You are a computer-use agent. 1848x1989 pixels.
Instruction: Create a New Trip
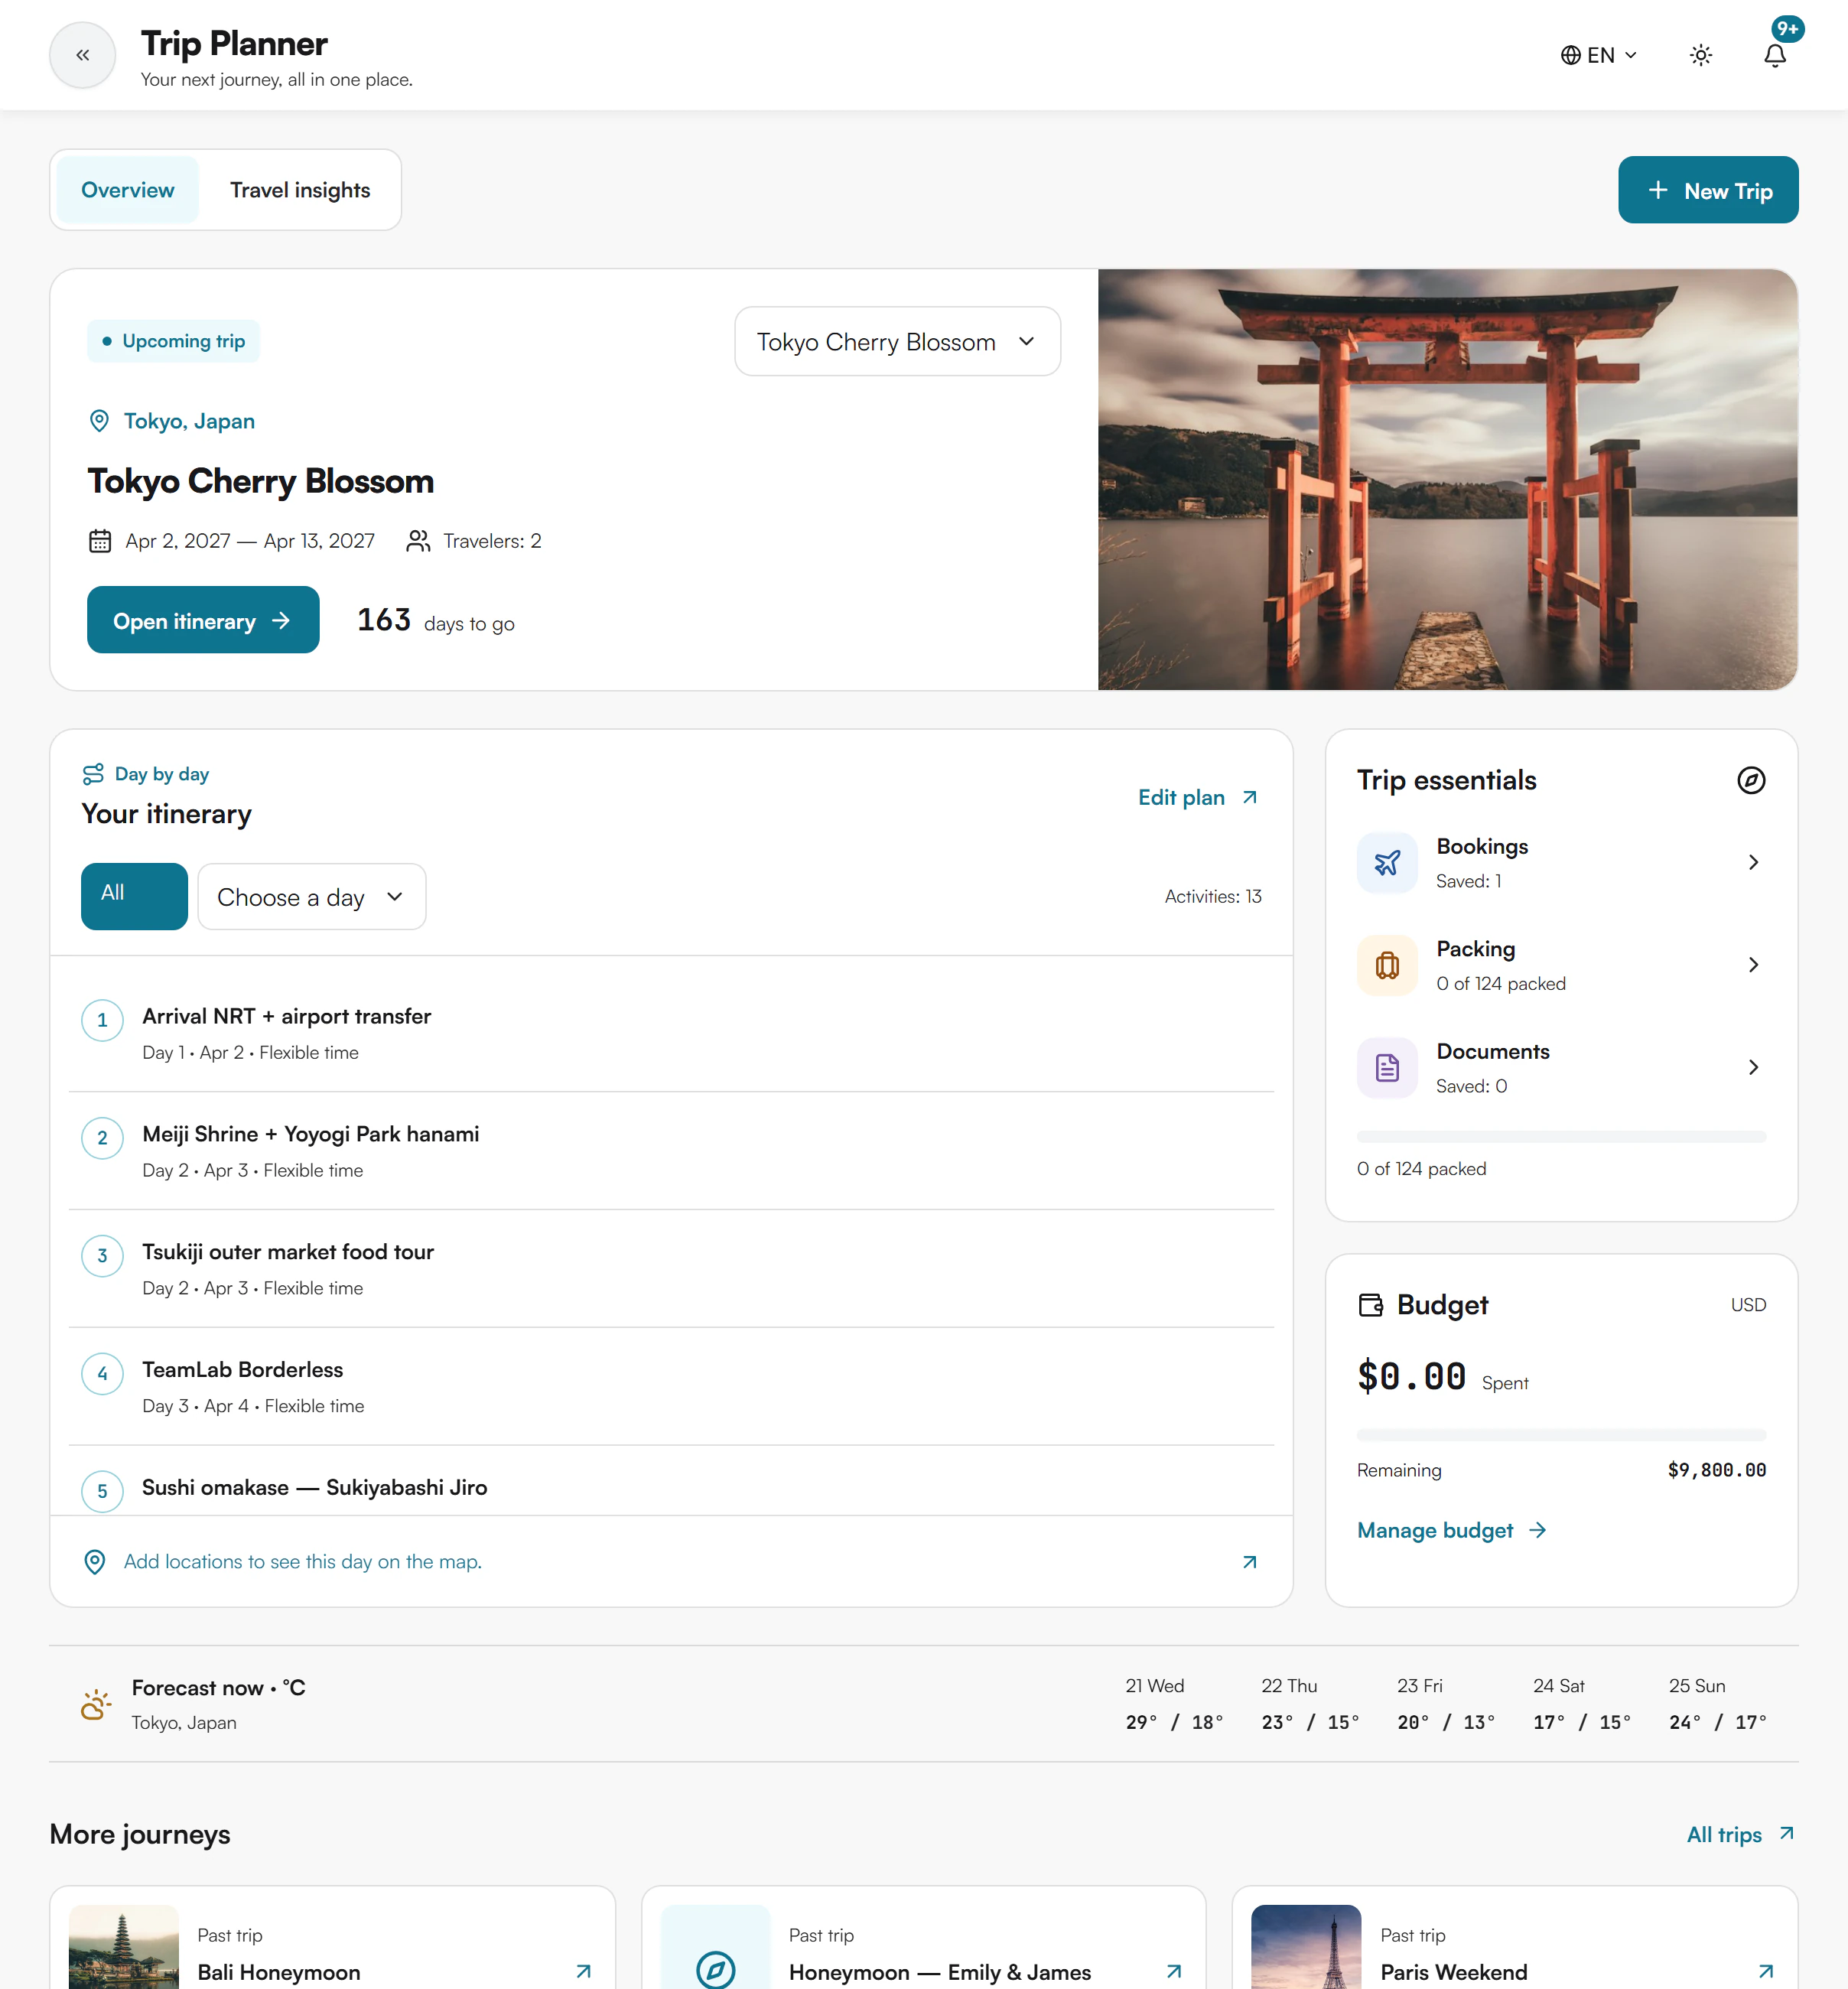1708,190
